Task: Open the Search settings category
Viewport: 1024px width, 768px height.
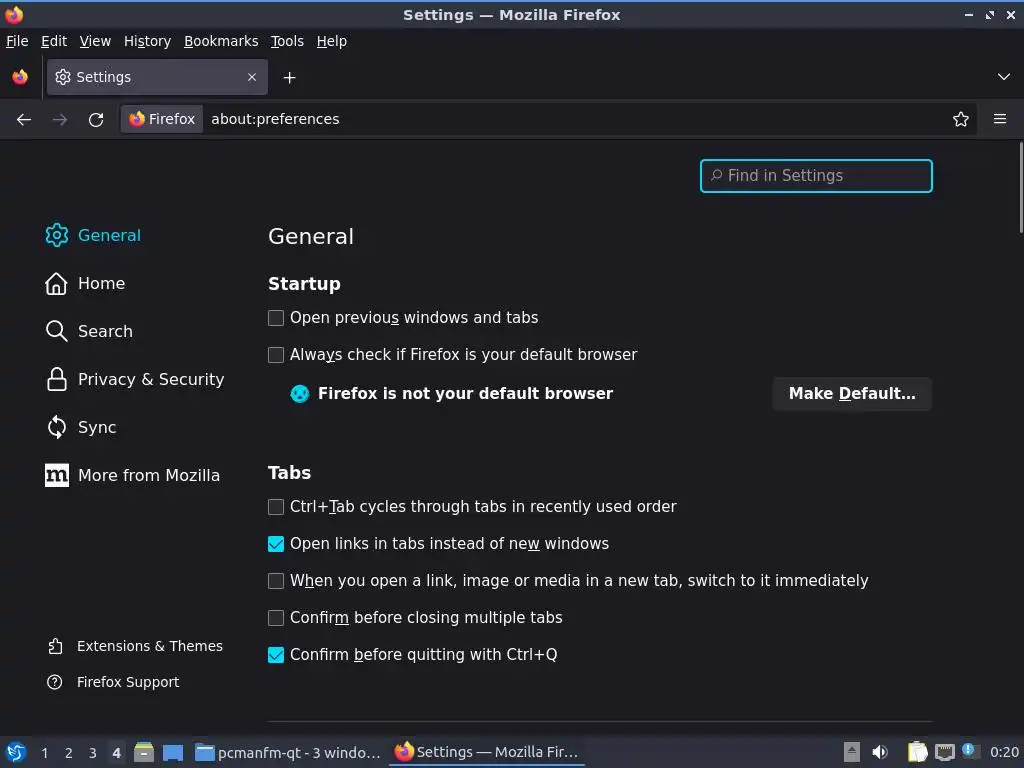Action: click(89, 331)
